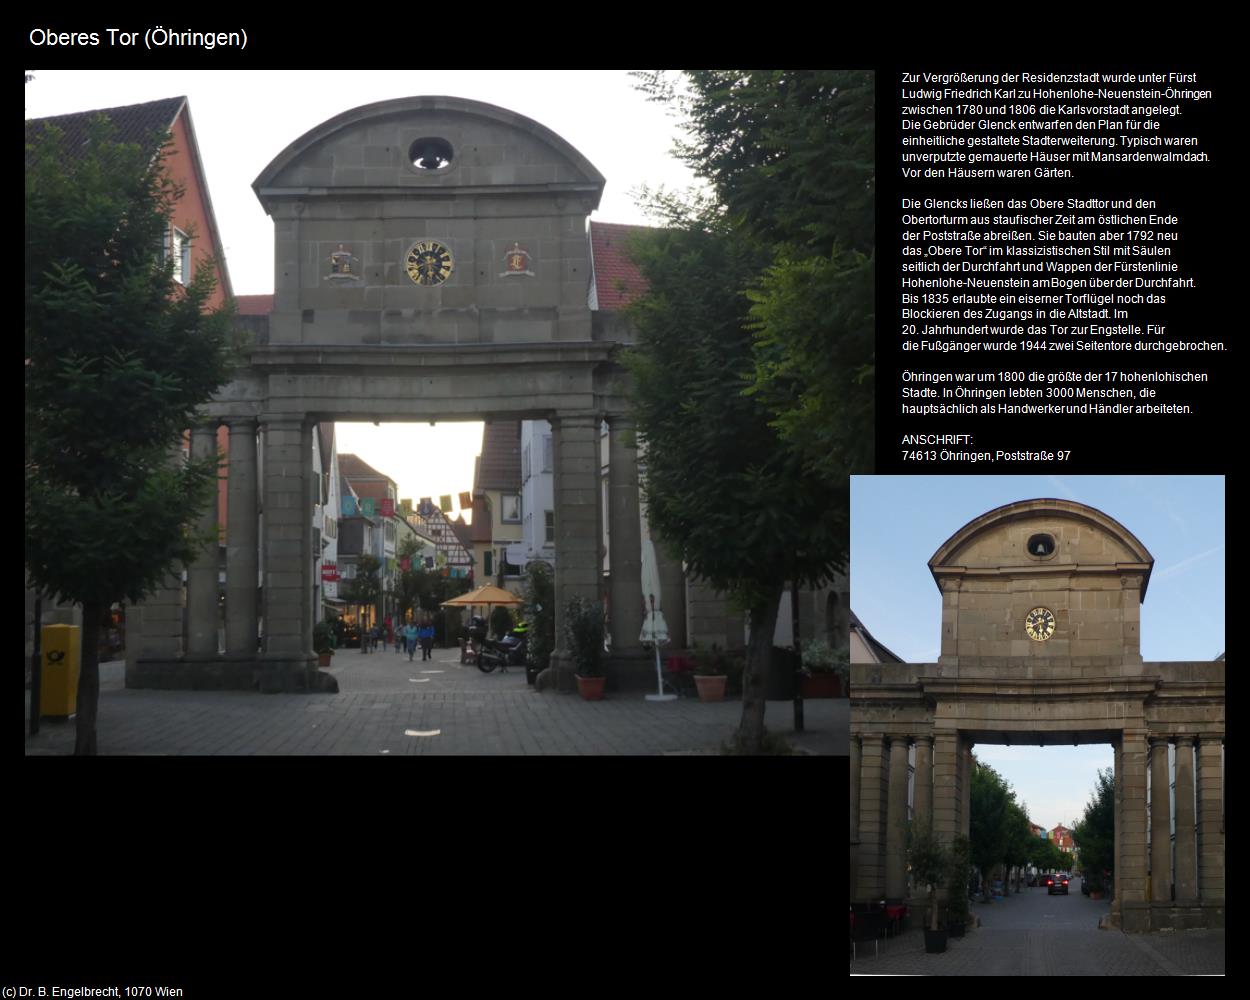Click the paragraph starting 'Zur Vergrößerung der Residenzstadt'
1250x1000 pixels.
coord(1056,125)
